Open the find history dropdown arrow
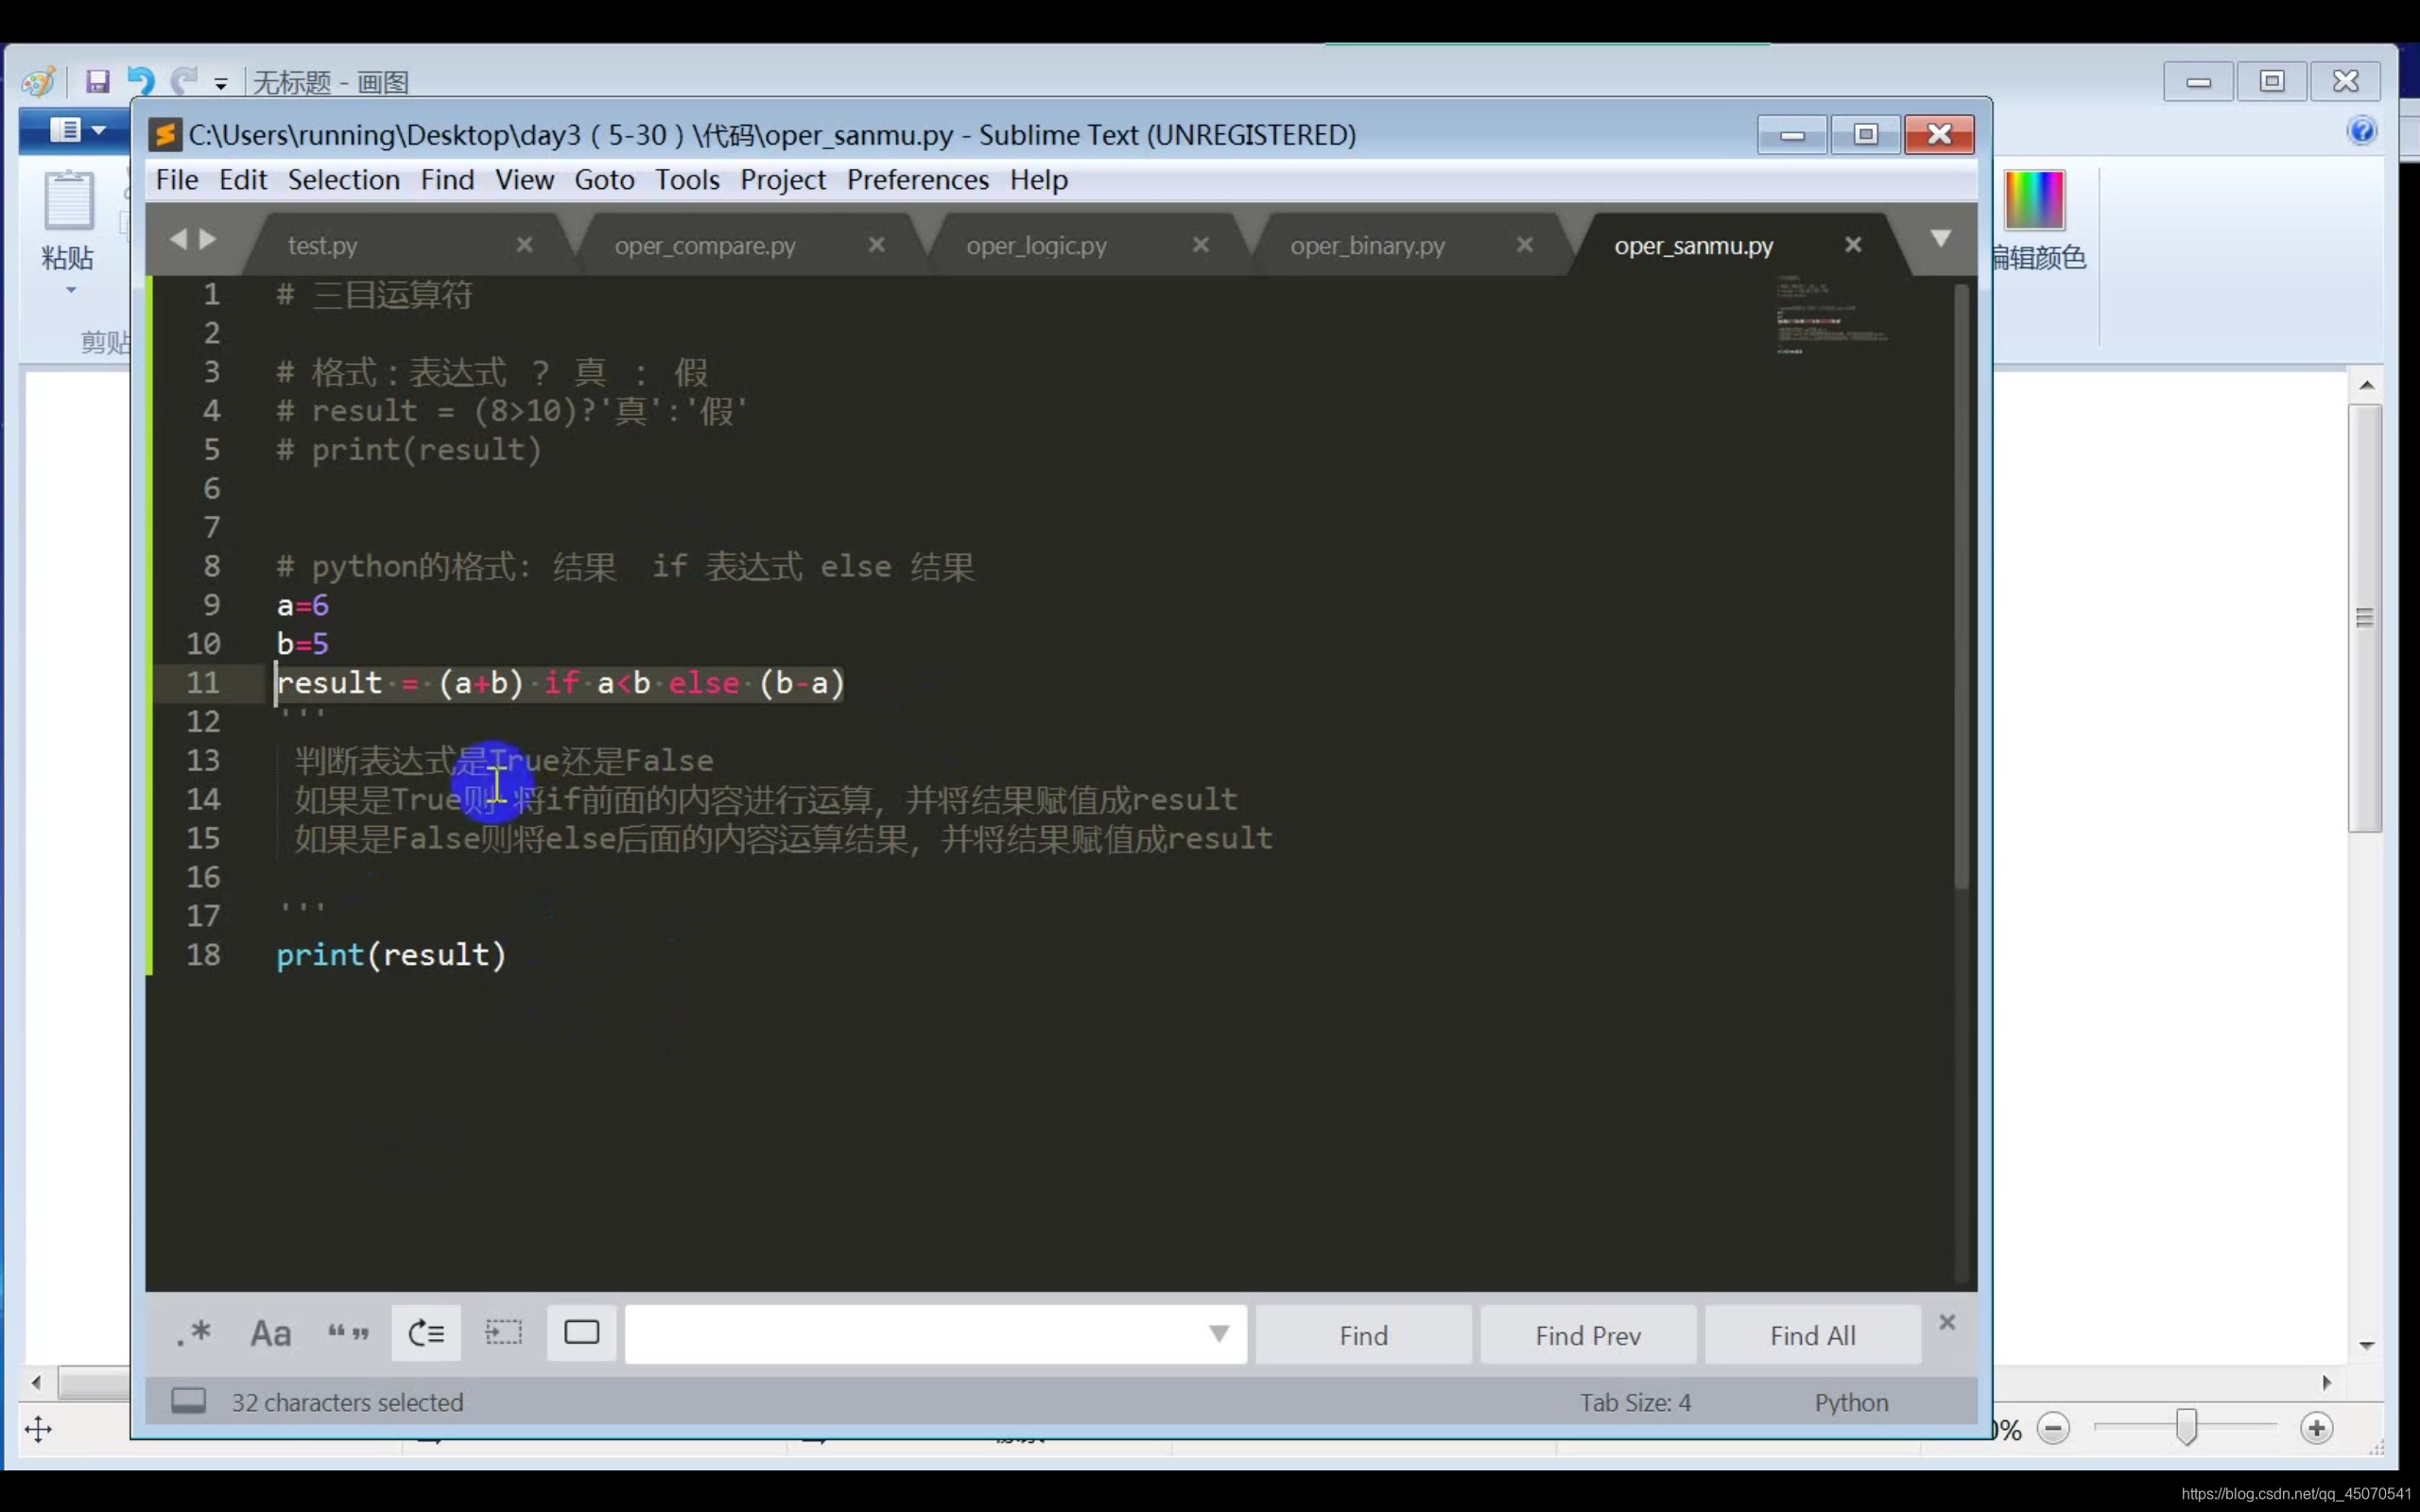The height and width of the screenshot is (1512, 2420). pos(1218,1334)
